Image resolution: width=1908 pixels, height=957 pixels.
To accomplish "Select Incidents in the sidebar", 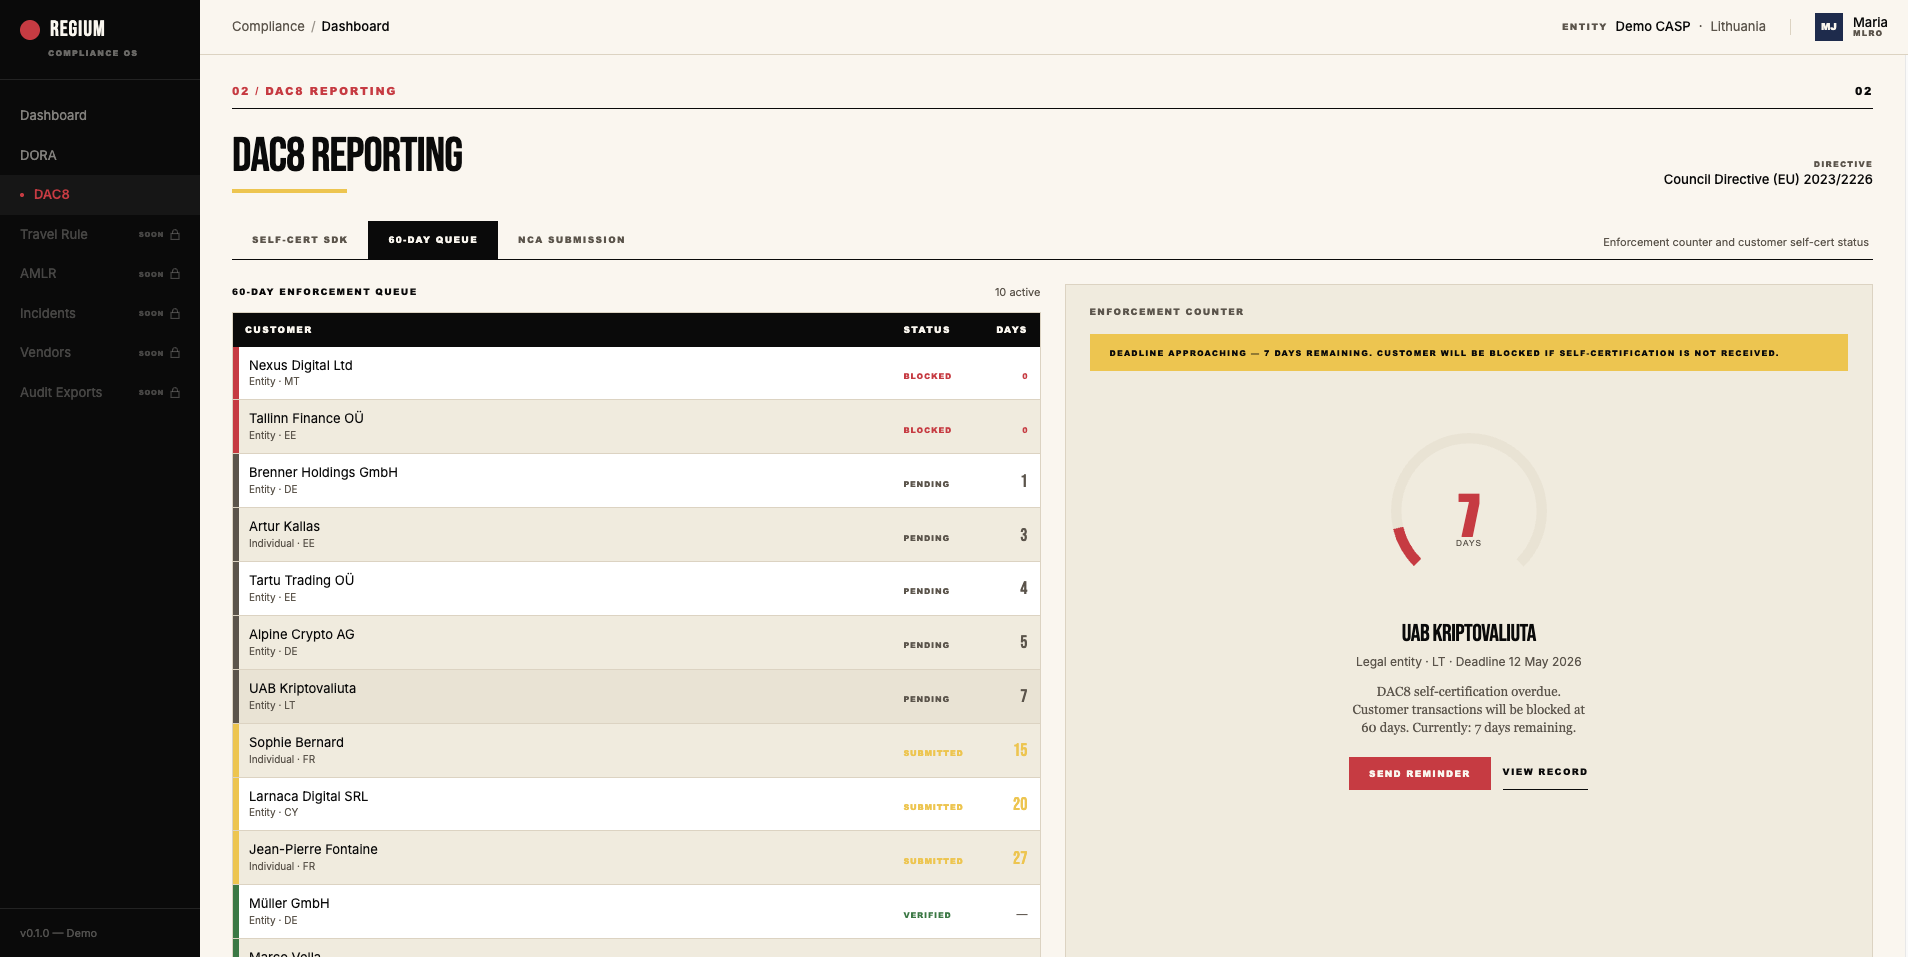I will 100,313.
